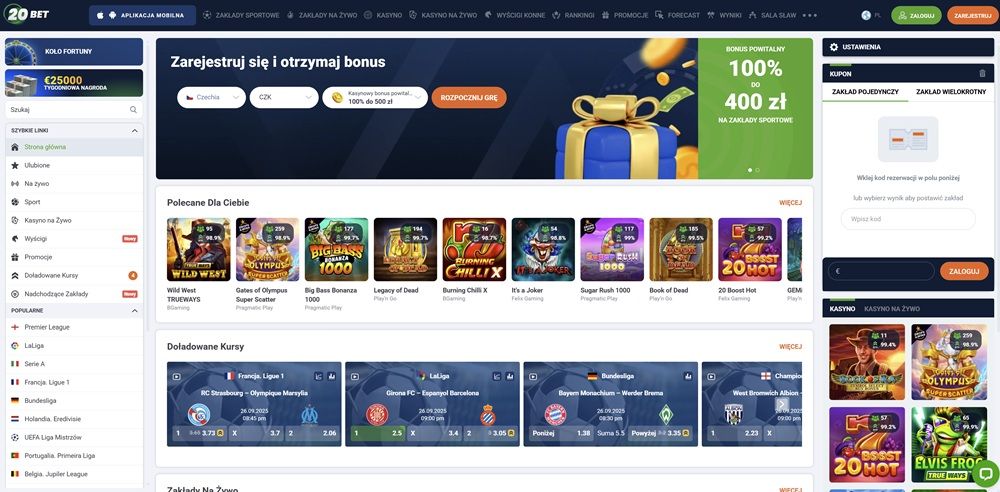Open the Czechia country dropdown
This screenshot has height=492, width=1000.
[x=211, y=98]
